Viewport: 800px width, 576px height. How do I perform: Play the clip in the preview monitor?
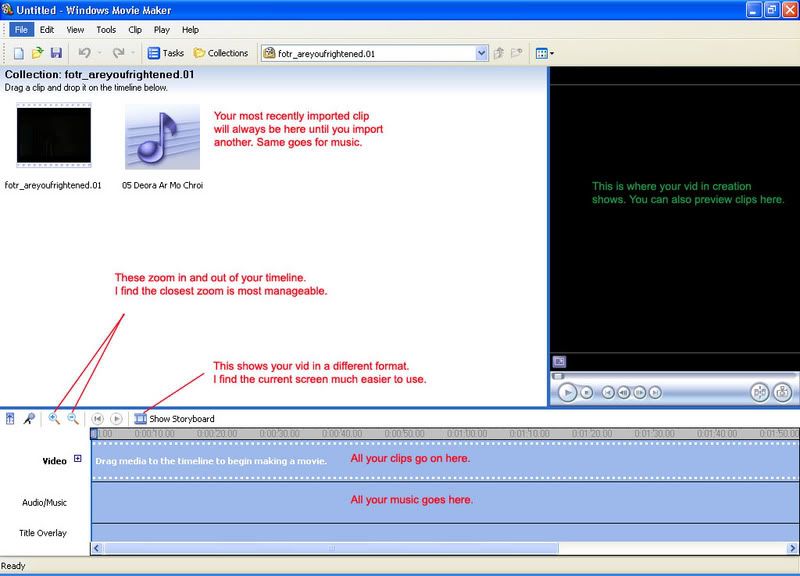pyautogui.click(x=567, y=392)
